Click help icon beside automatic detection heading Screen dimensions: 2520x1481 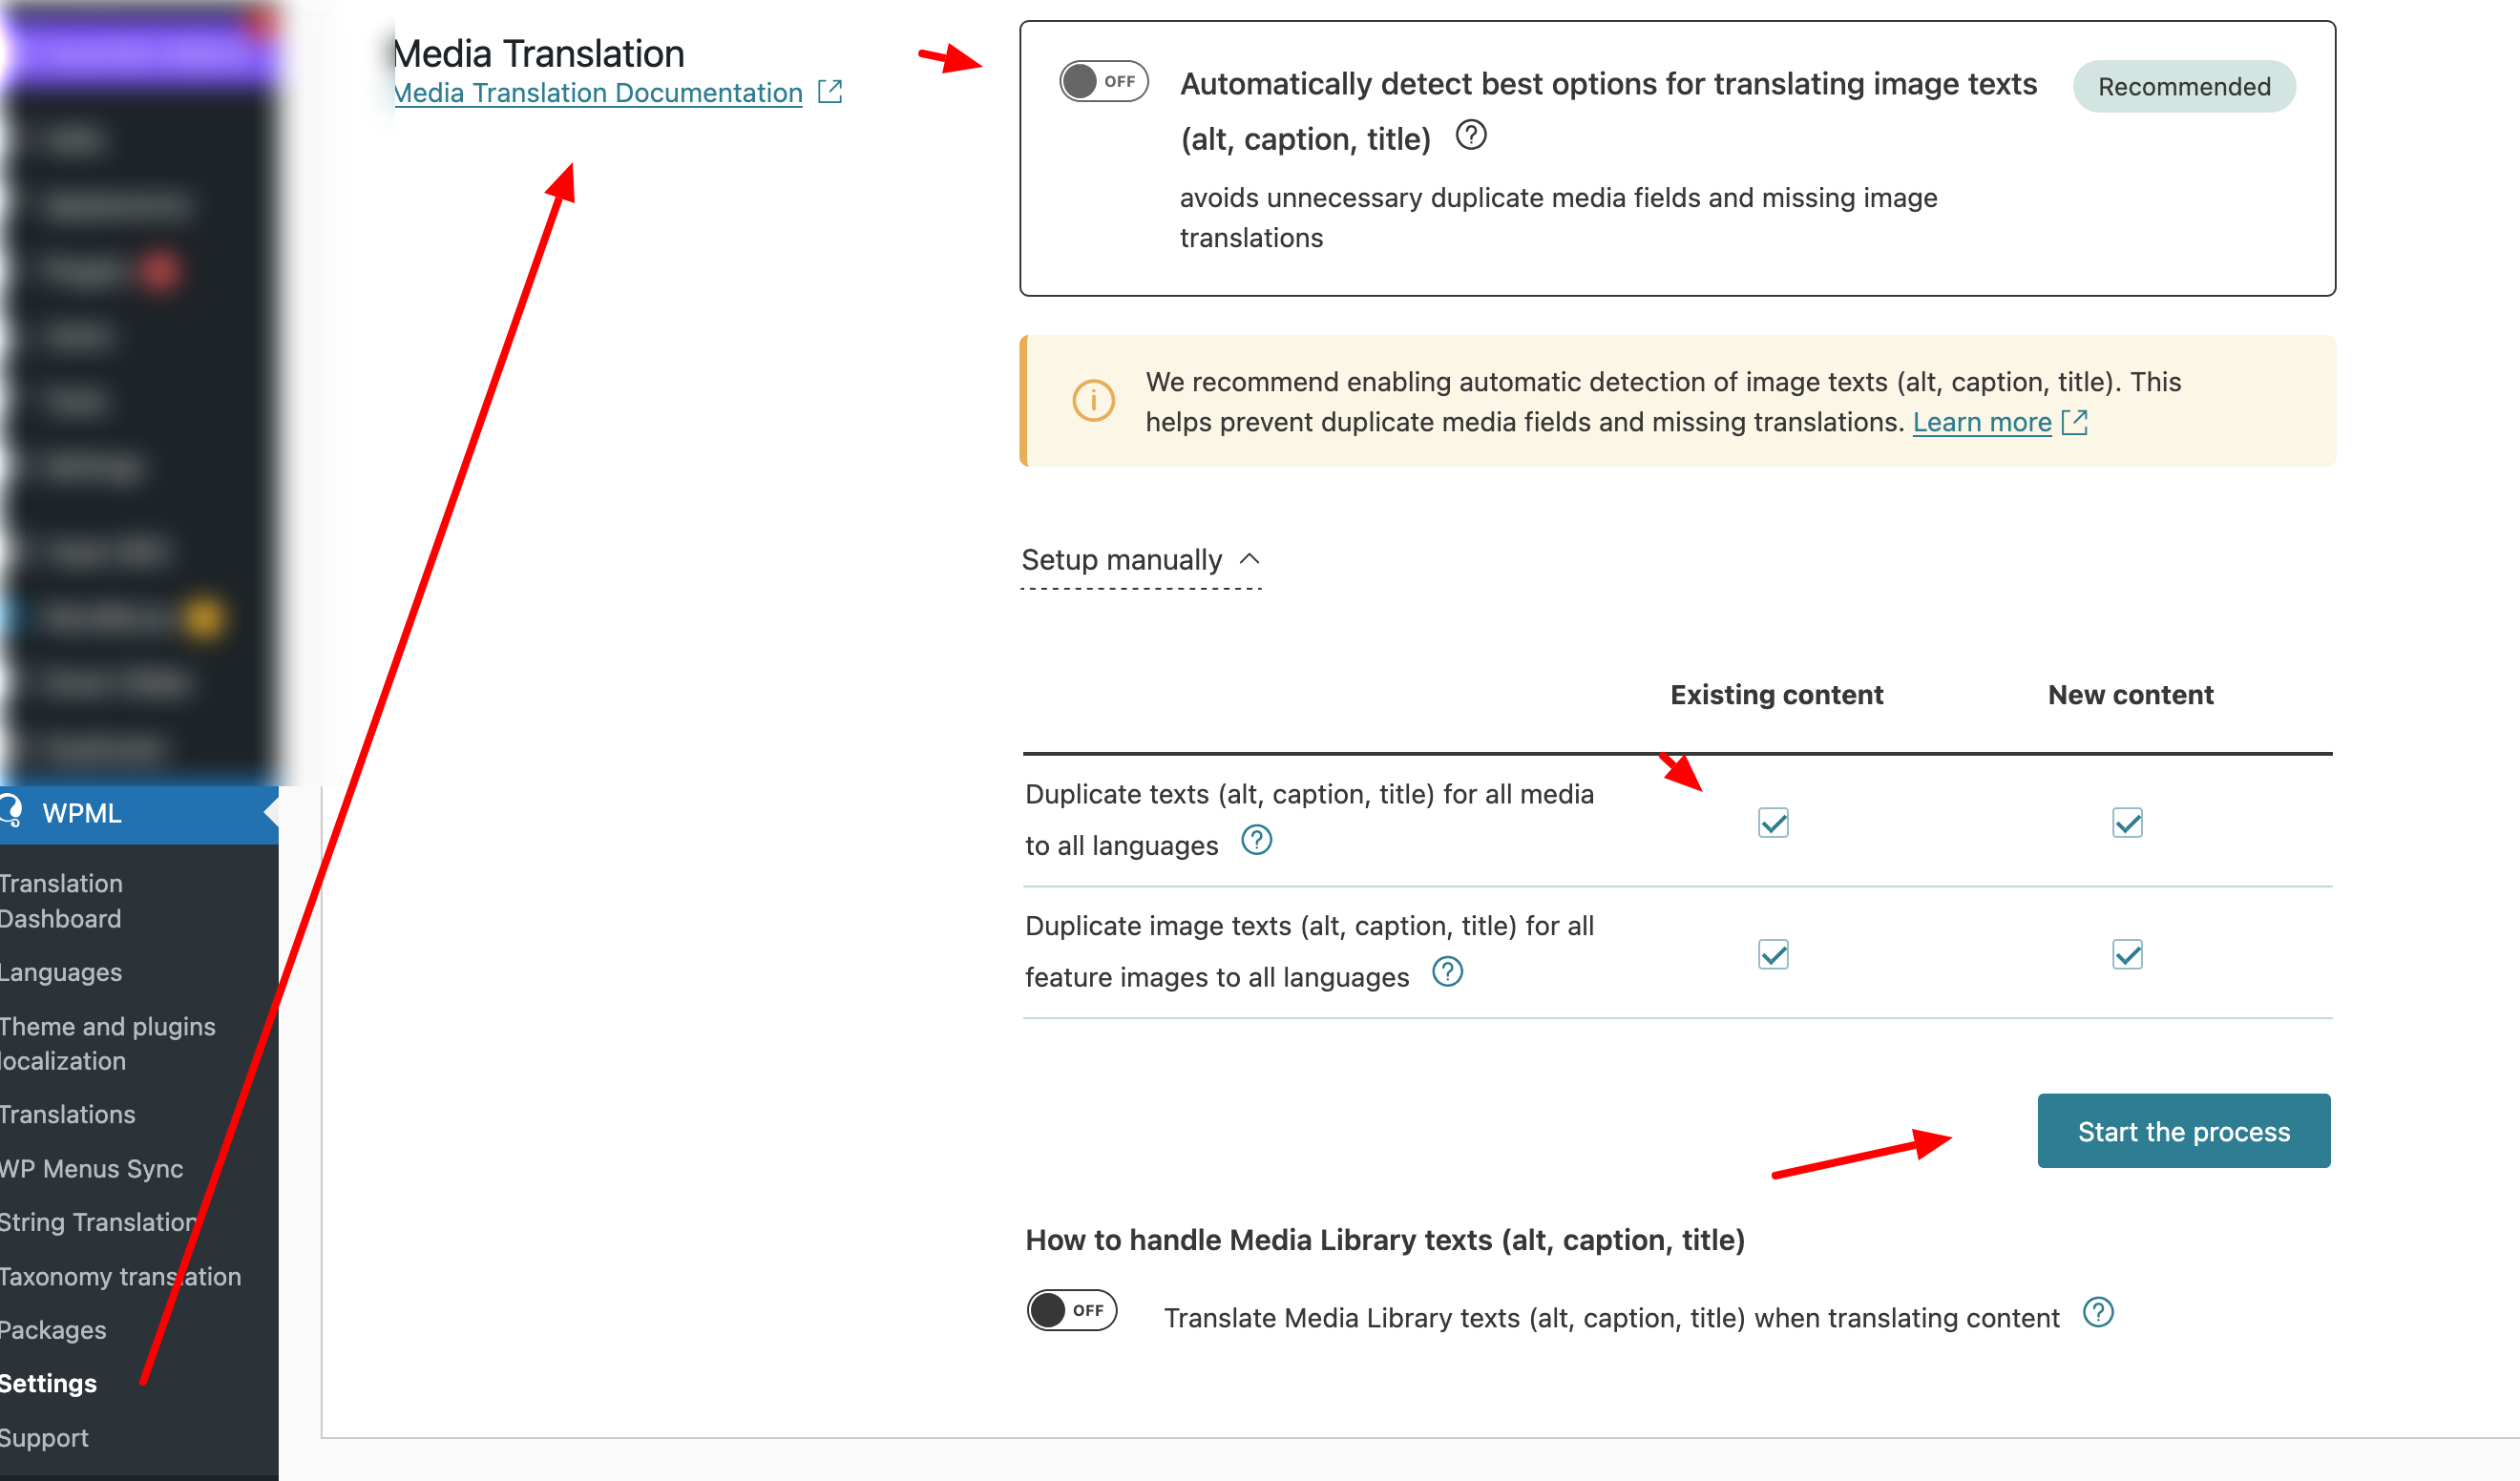pyautogui.click(x=1470, y=135)
